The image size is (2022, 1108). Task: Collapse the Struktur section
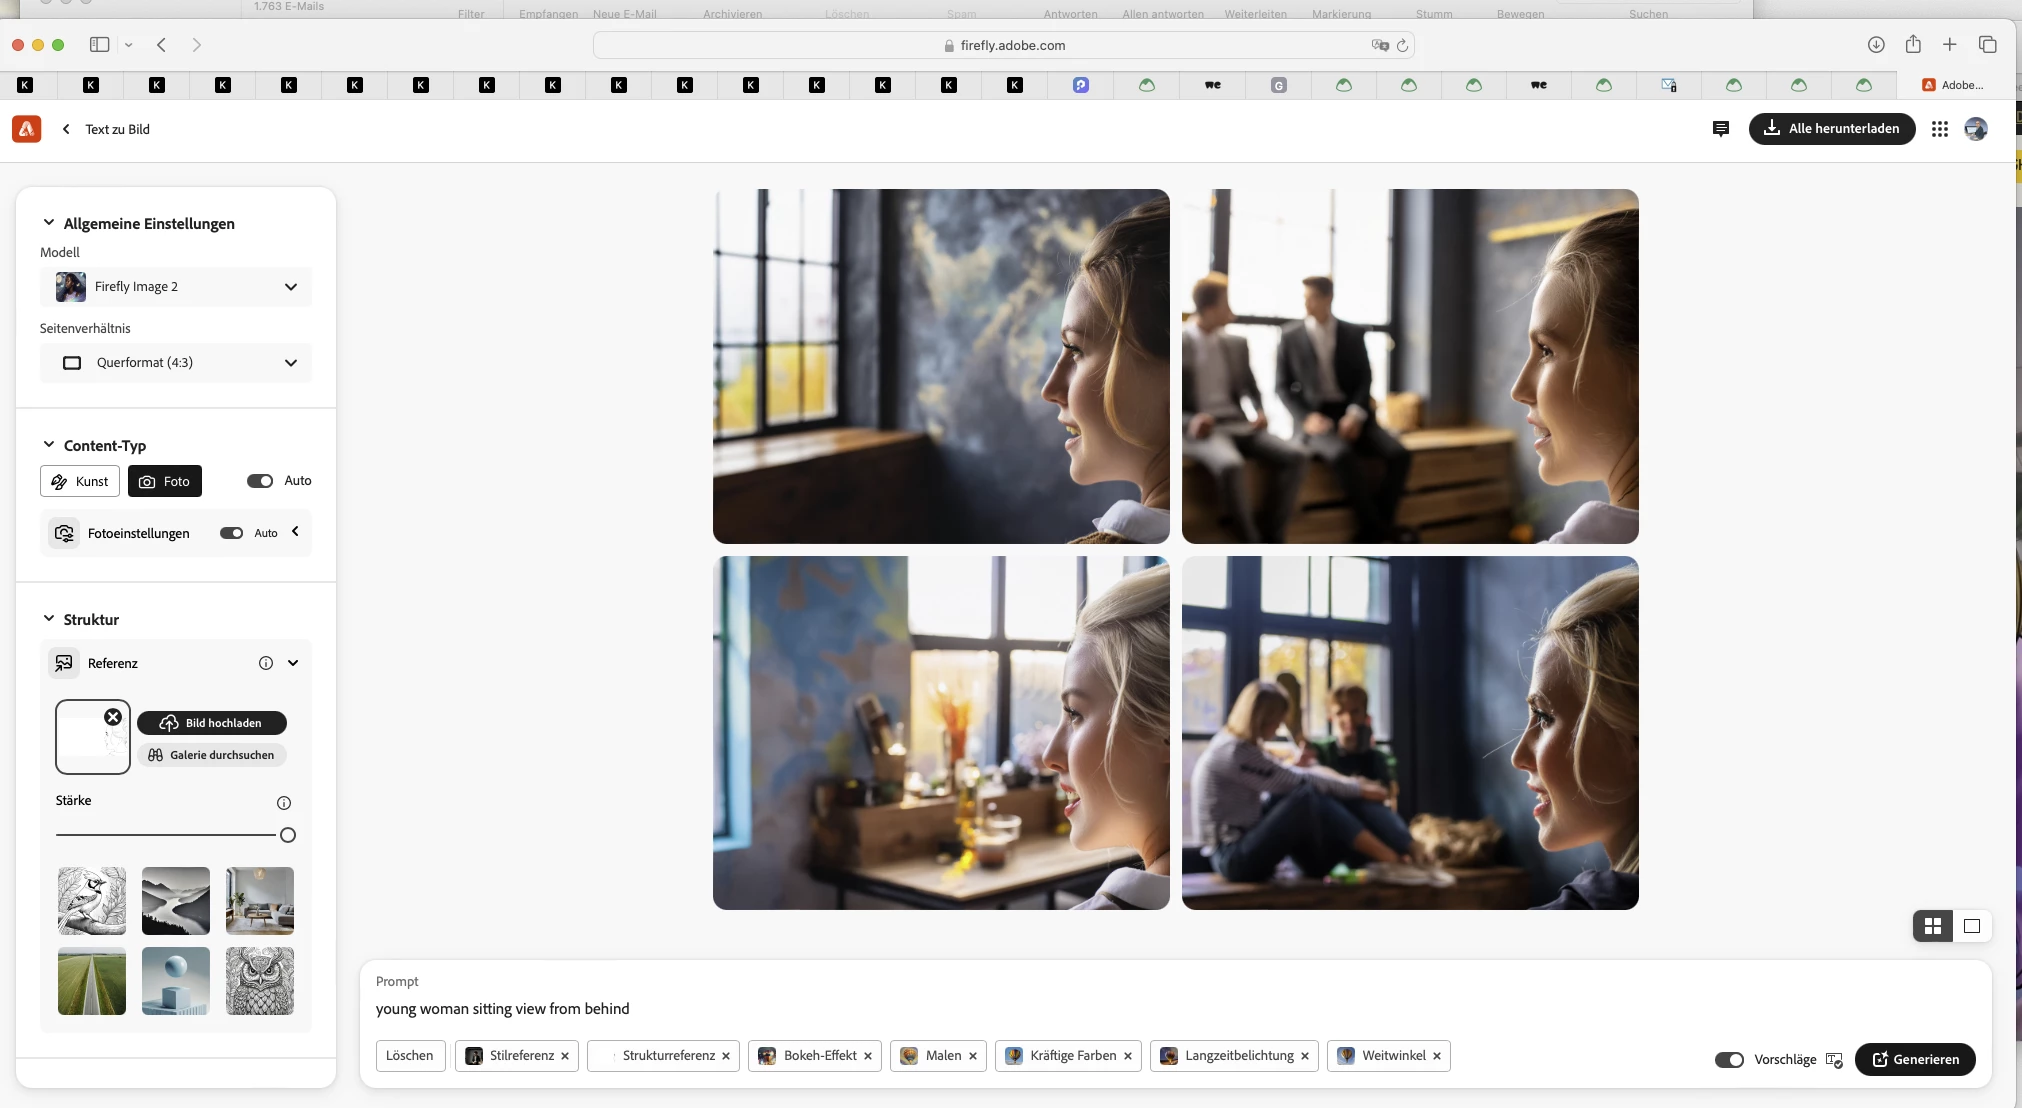click(48, 619)
